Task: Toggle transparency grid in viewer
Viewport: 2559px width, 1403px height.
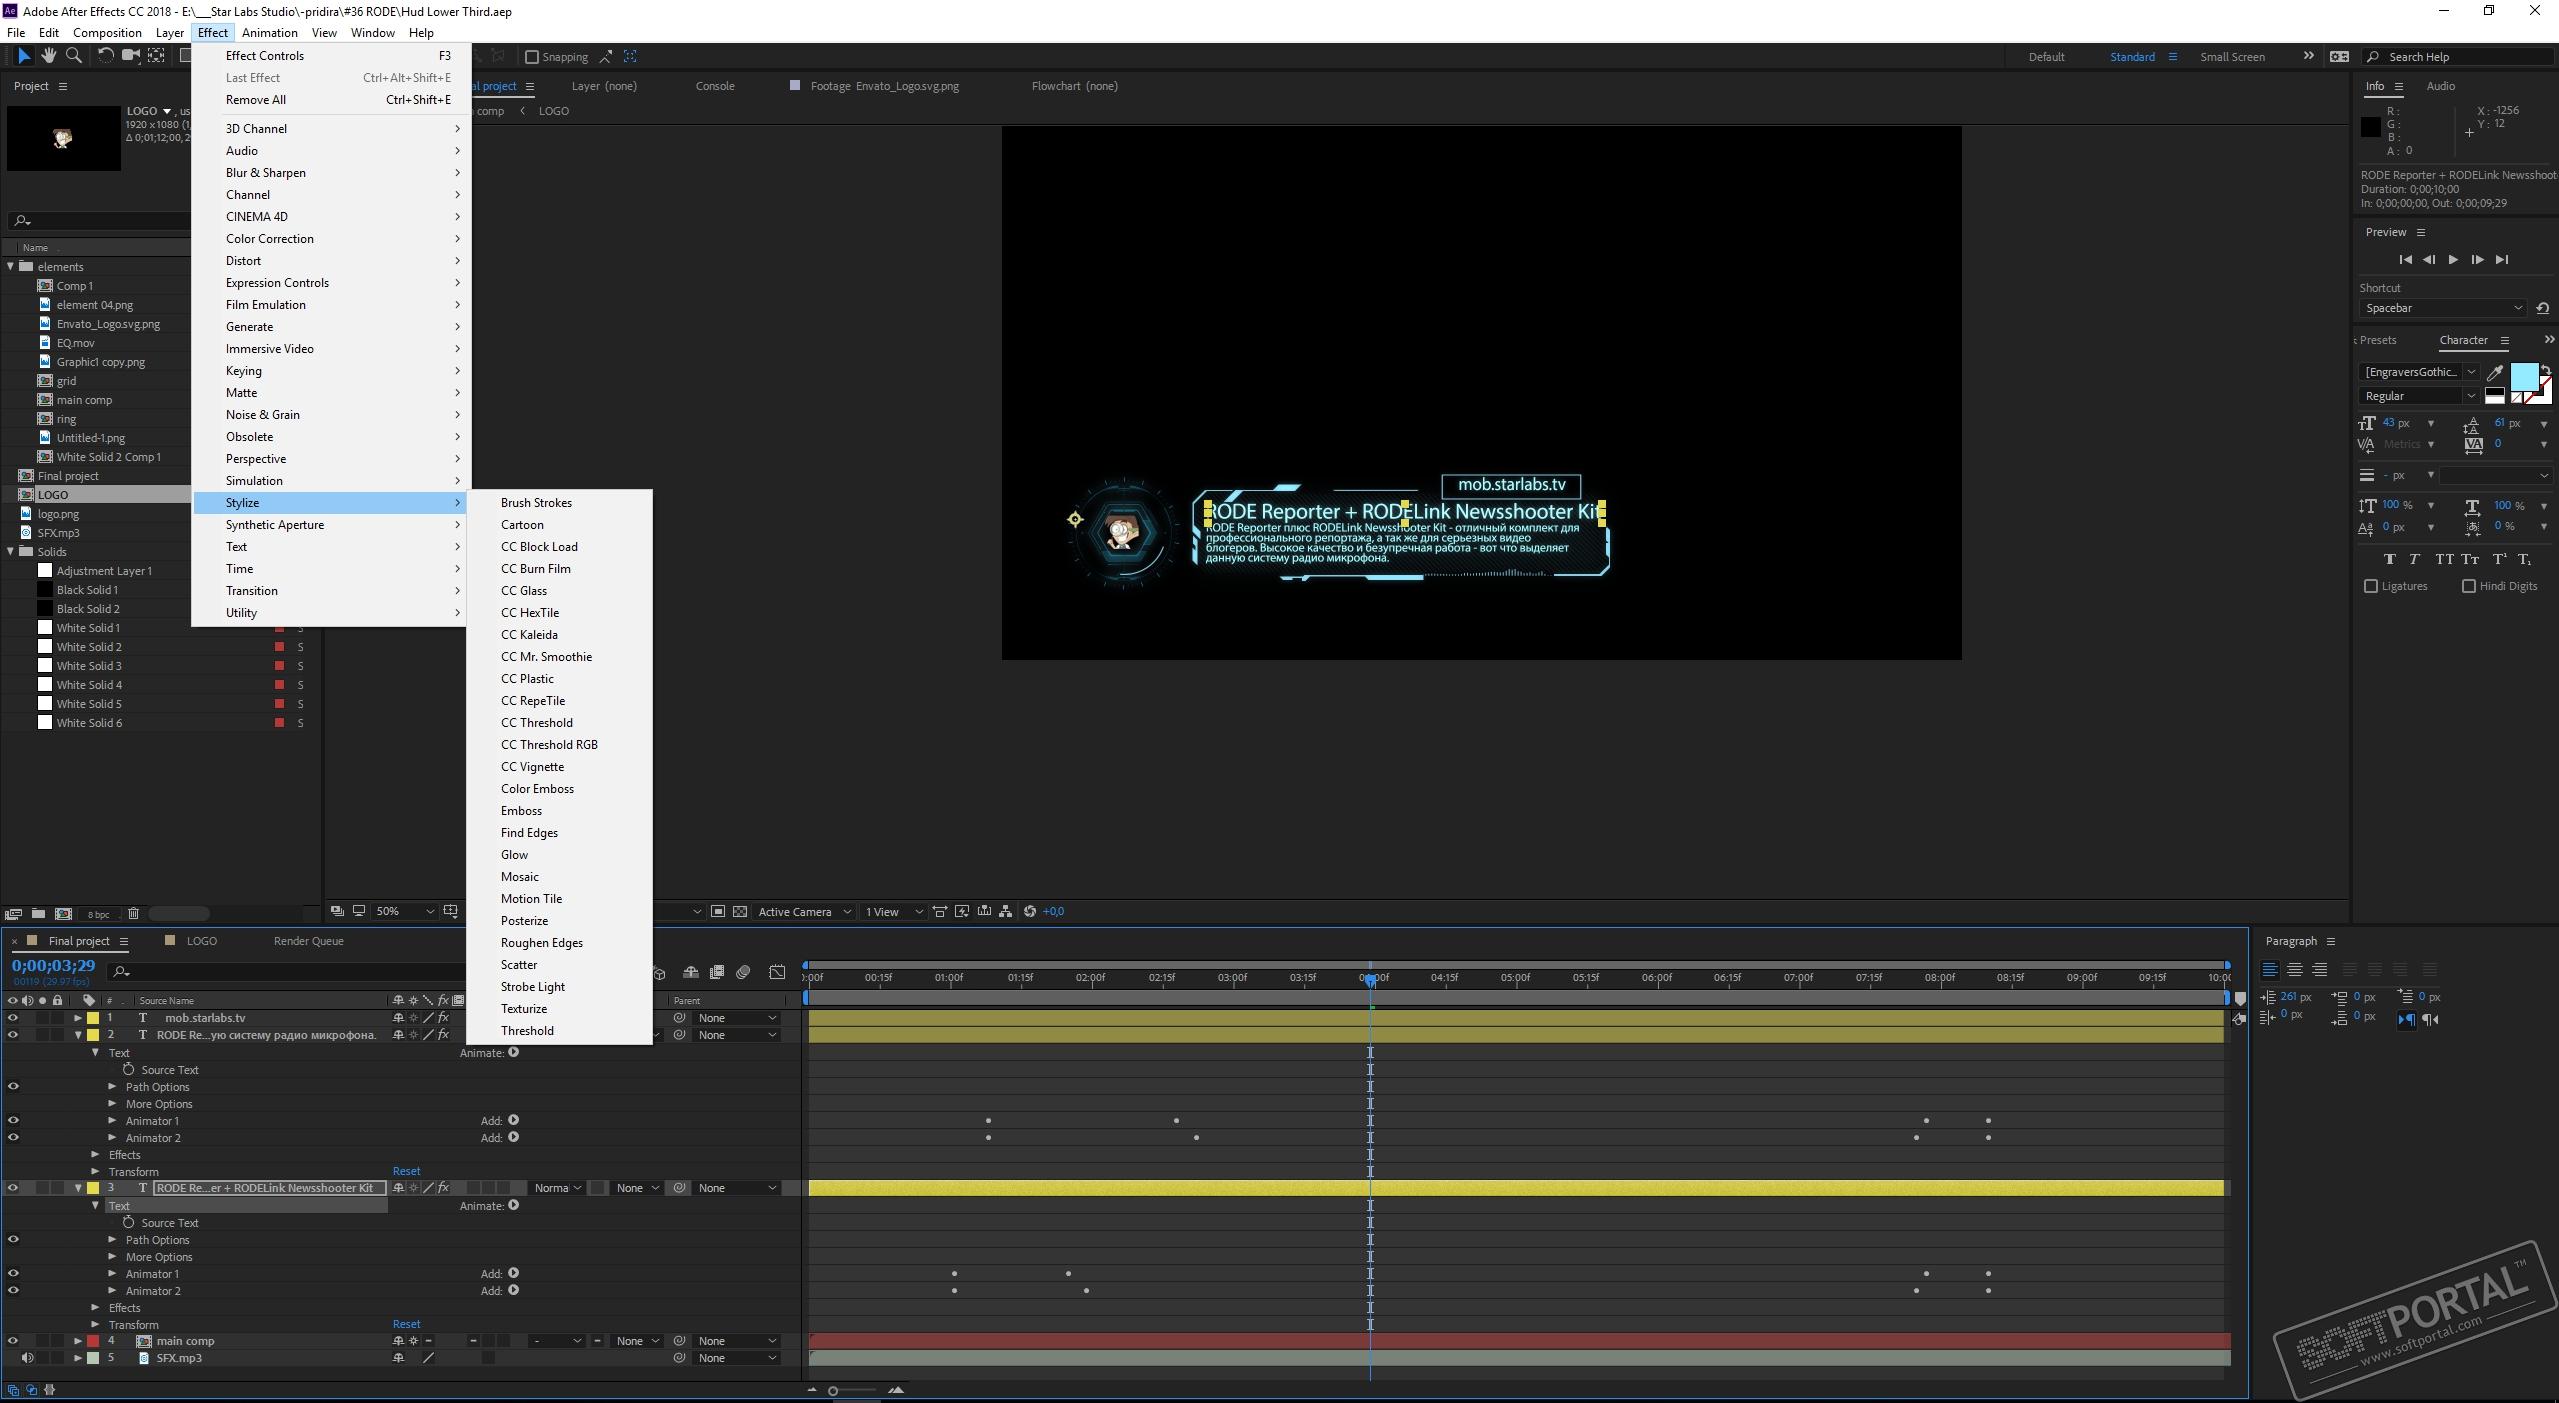Action: coord(740,911)
